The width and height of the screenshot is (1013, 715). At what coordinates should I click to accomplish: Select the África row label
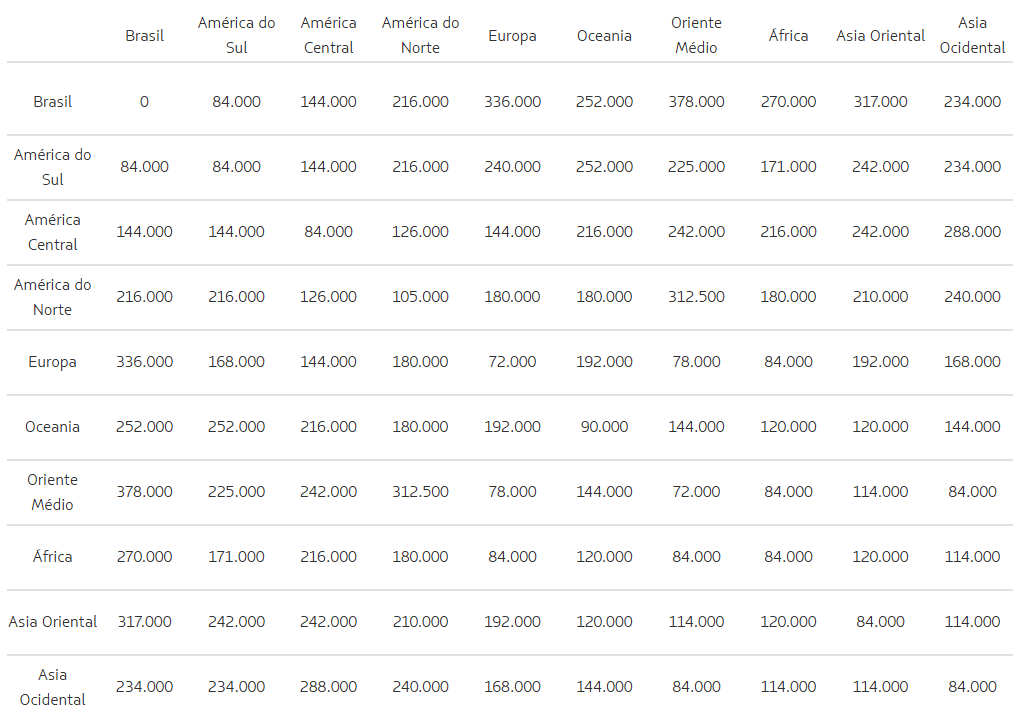click(x=52, y=557)
